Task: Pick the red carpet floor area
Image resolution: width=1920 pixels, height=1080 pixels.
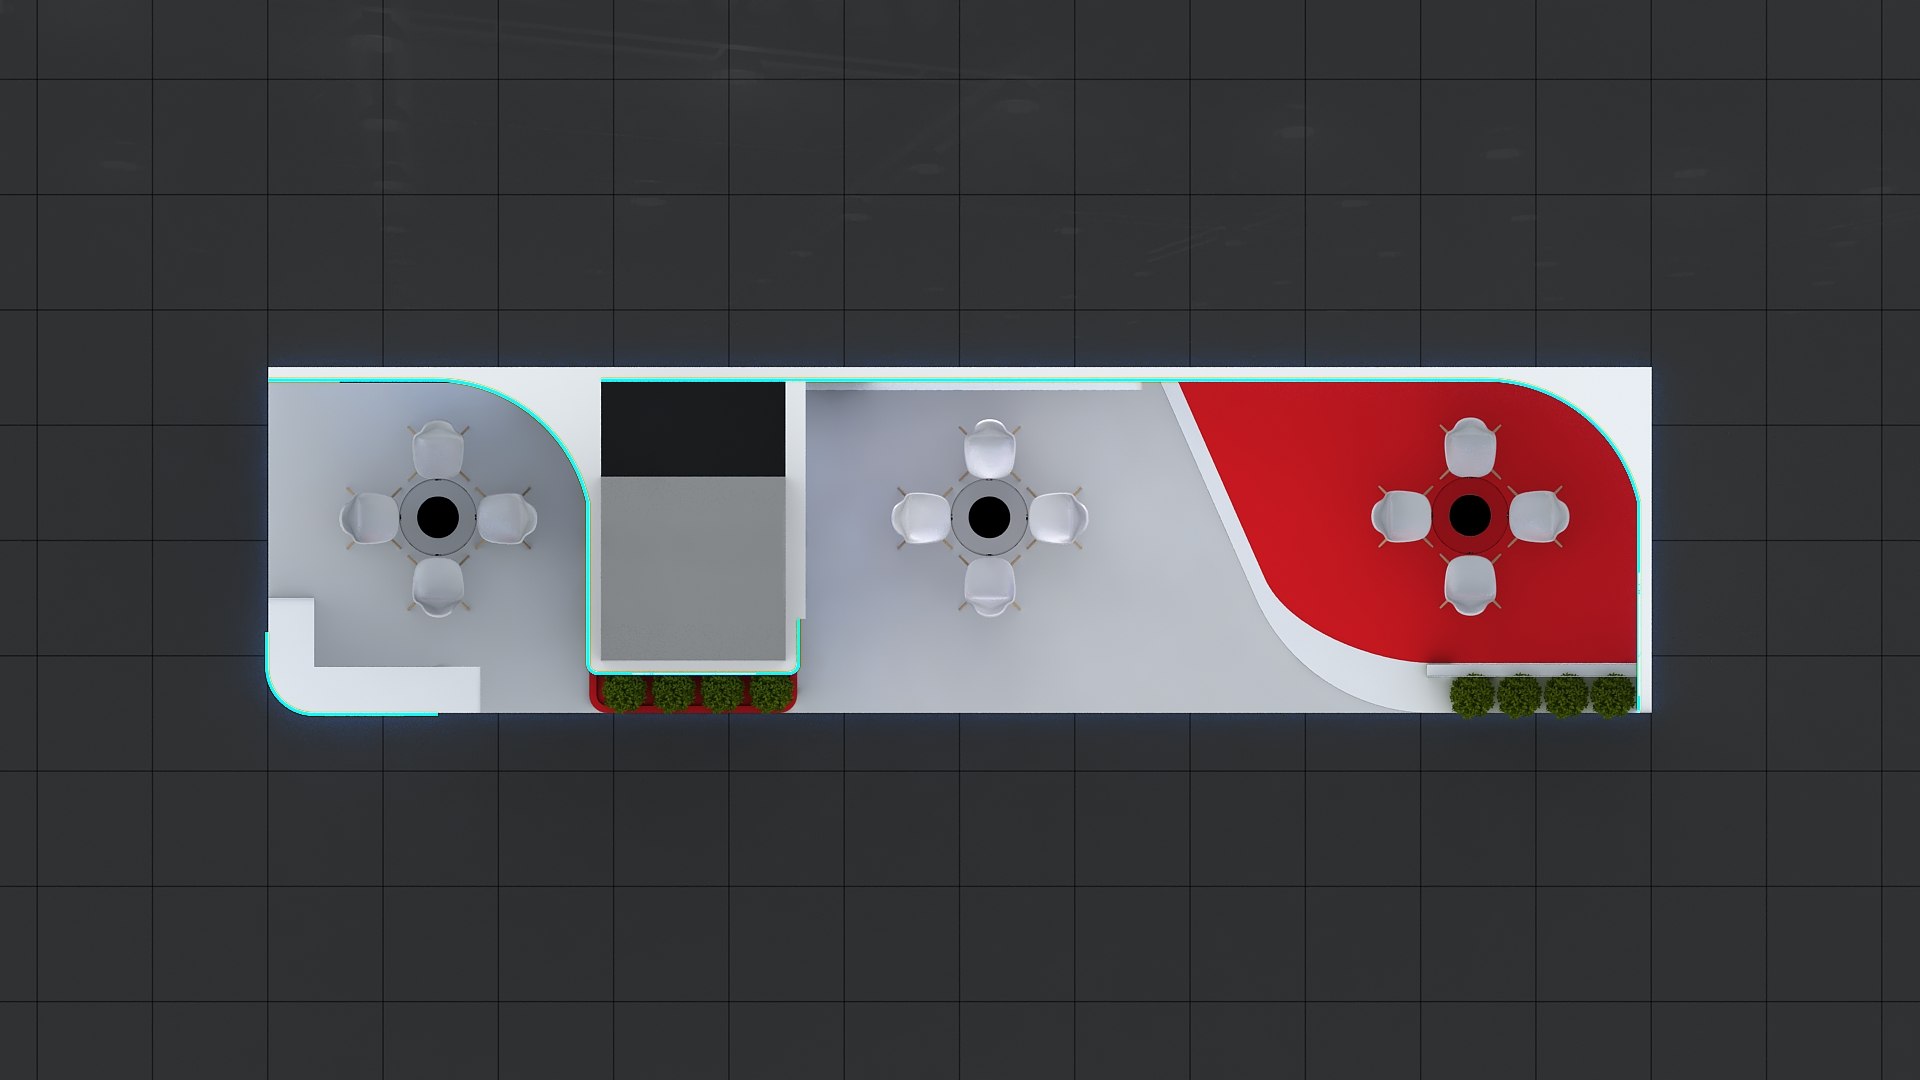Action: pyautogui.click(x=1320, y=500)
